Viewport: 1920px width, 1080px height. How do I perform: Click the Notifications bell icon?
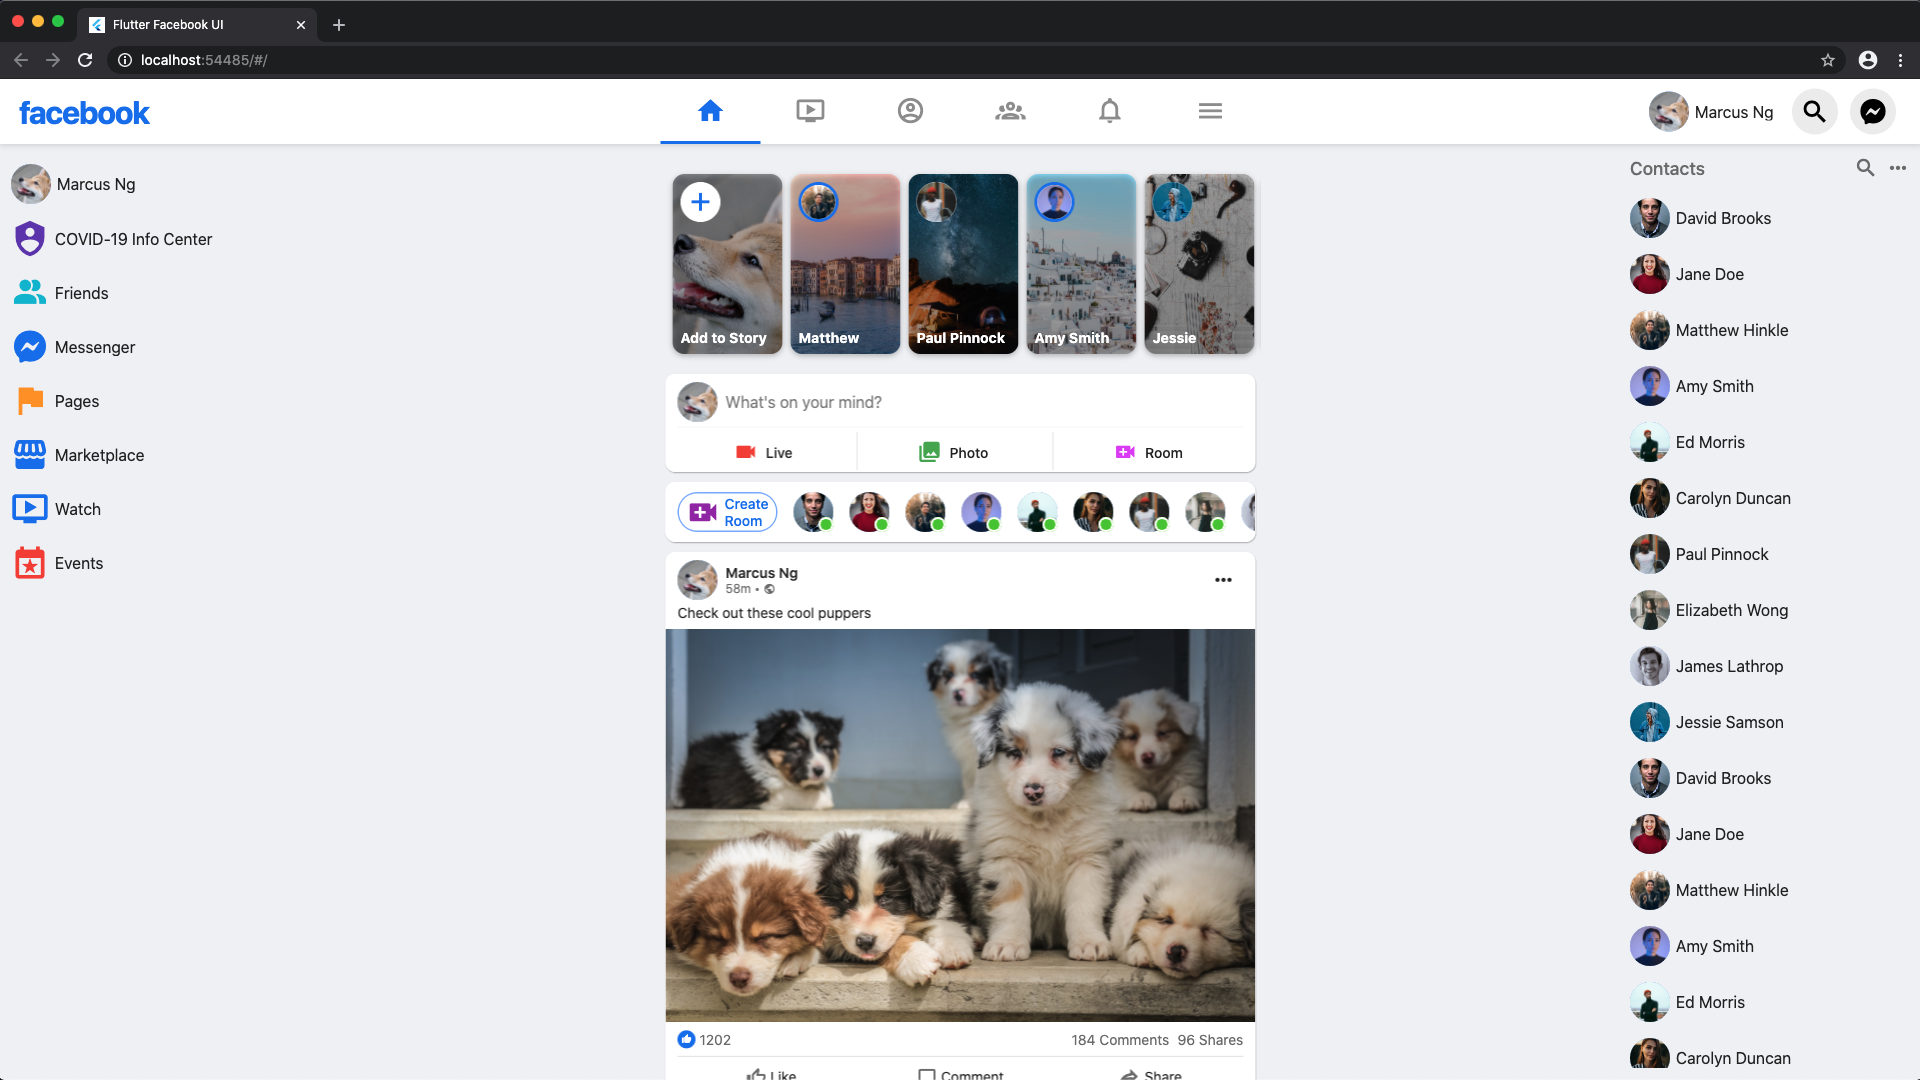click(1109, 111)
